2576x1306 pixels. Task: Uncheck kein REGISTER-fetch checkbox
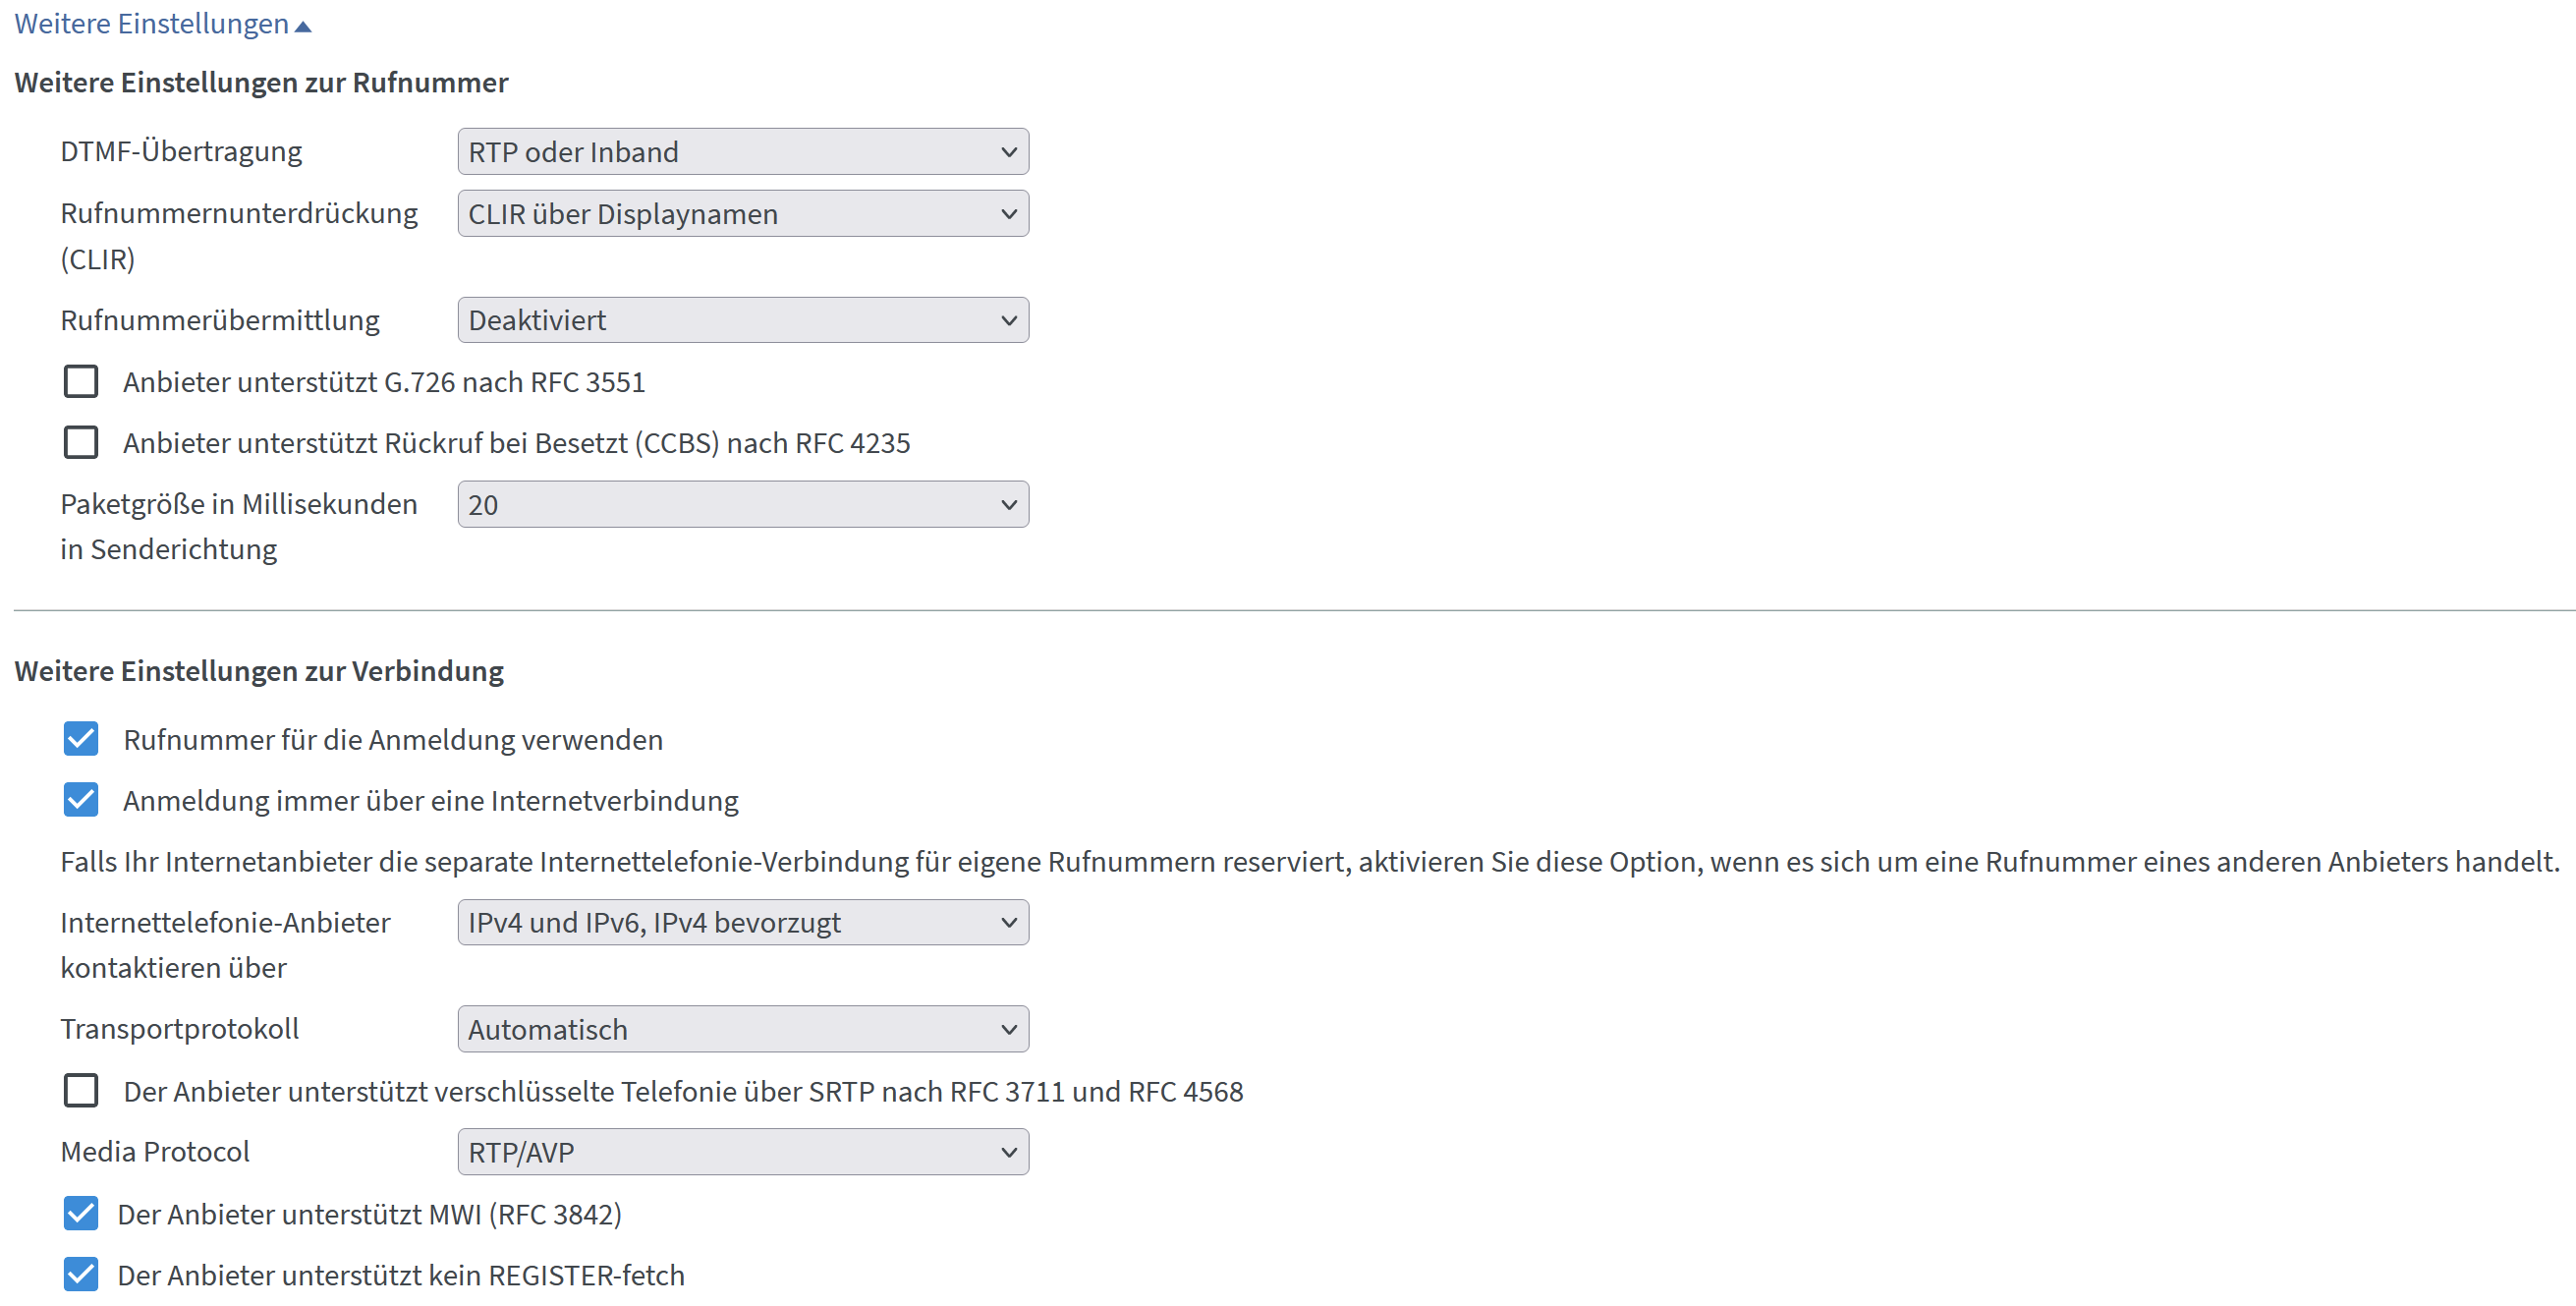pyautogui.click(x=81, y=1274)
